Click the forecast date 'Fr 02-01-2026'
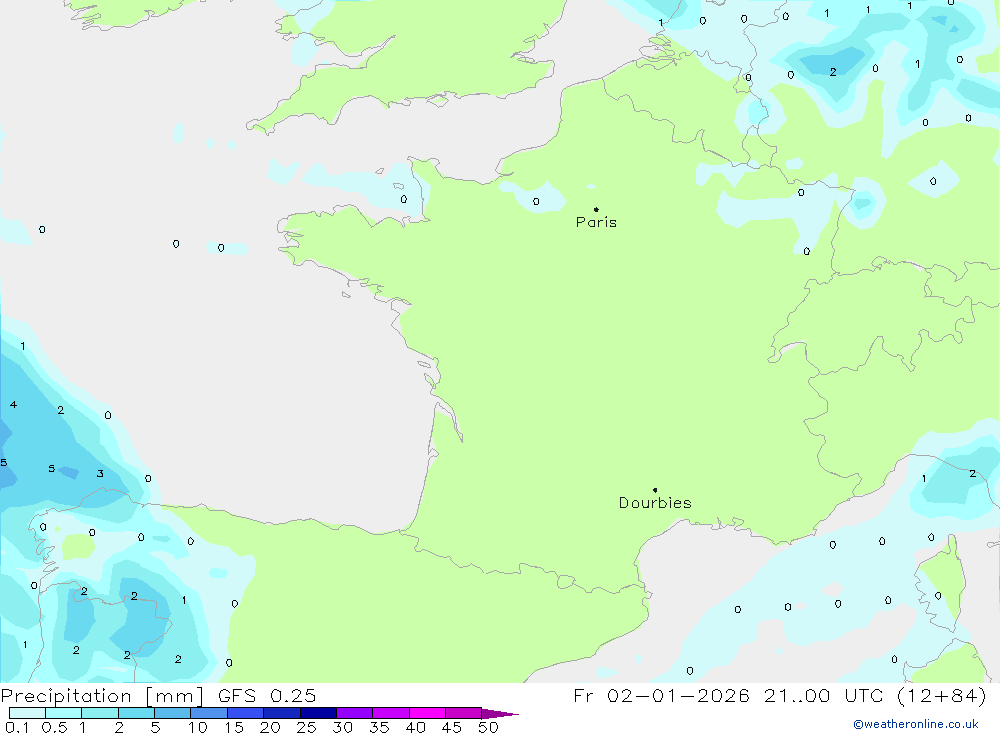 [x=661, y=696]
